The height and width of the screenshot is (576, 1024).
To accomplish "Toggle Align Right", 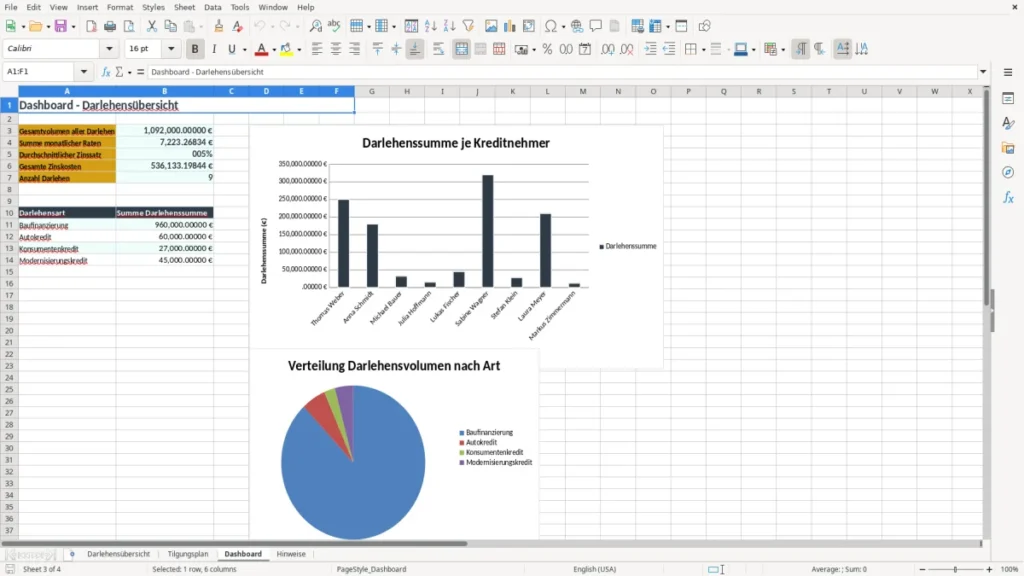I will coord(355,49).
